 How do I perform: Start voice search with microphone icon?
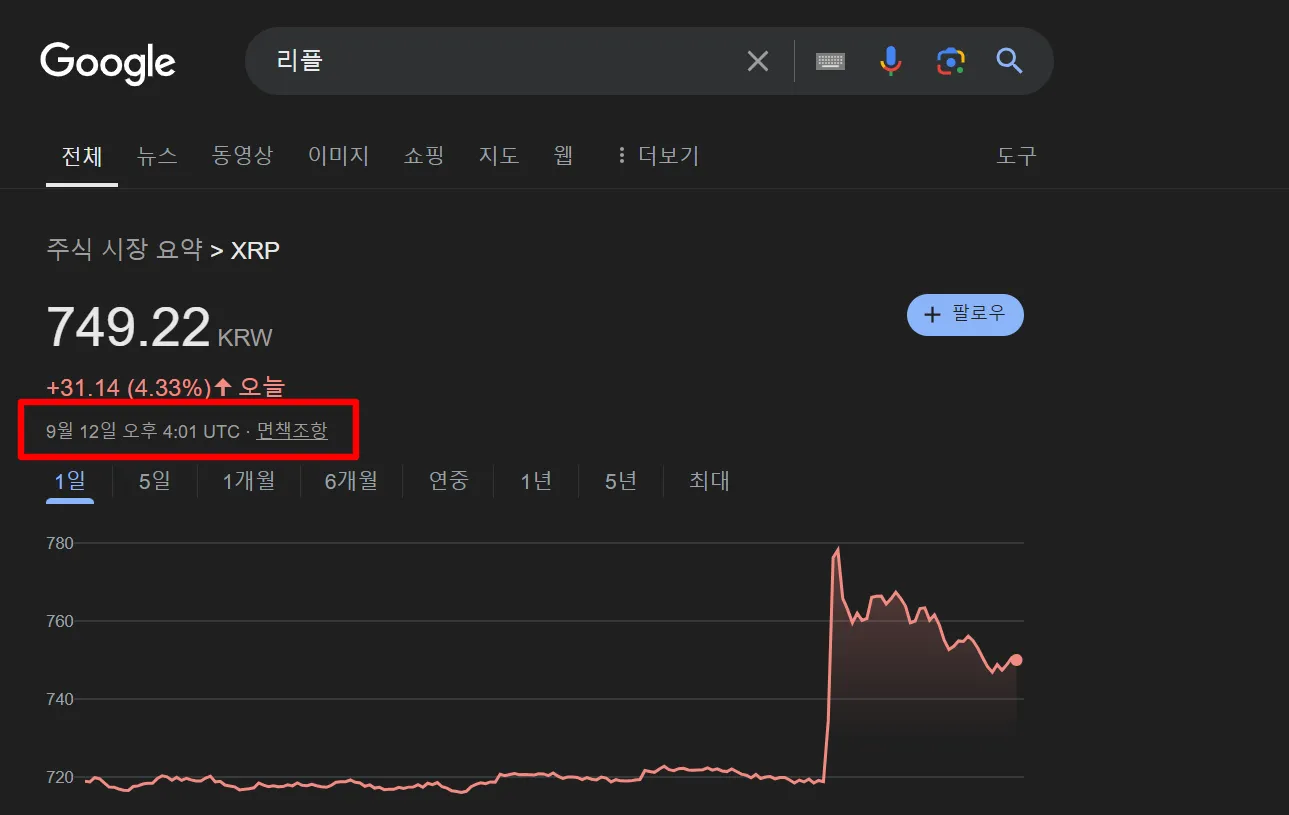click(890, 61)
